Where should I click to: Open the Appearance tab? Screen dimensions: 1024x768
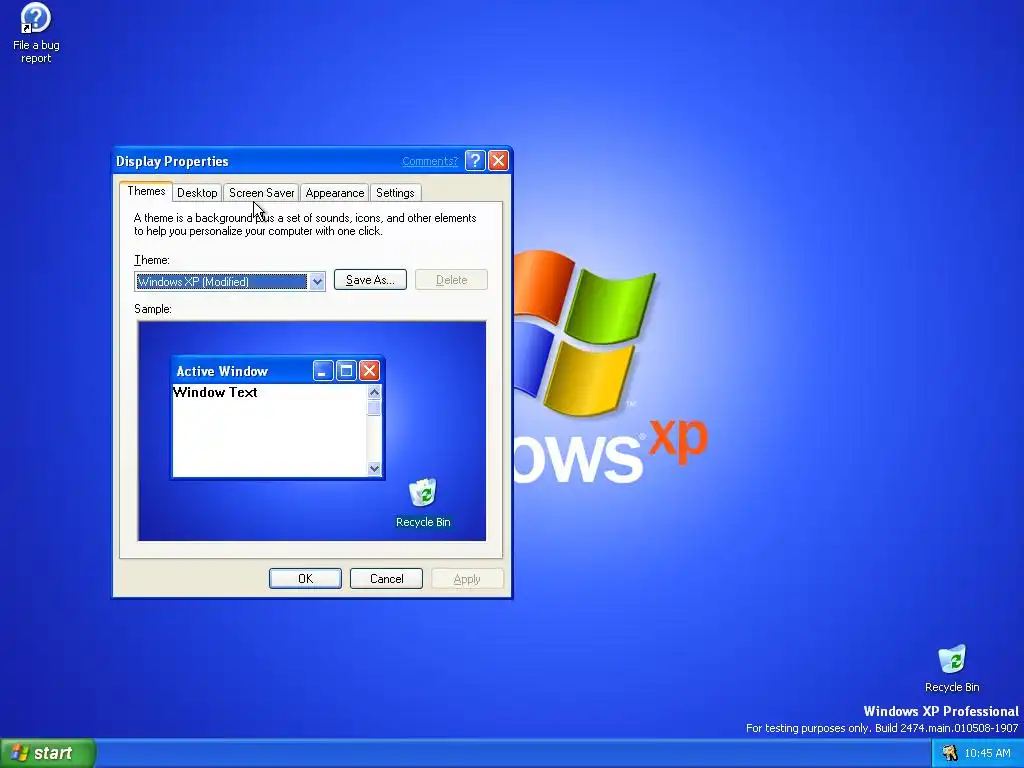coord(334,193)
